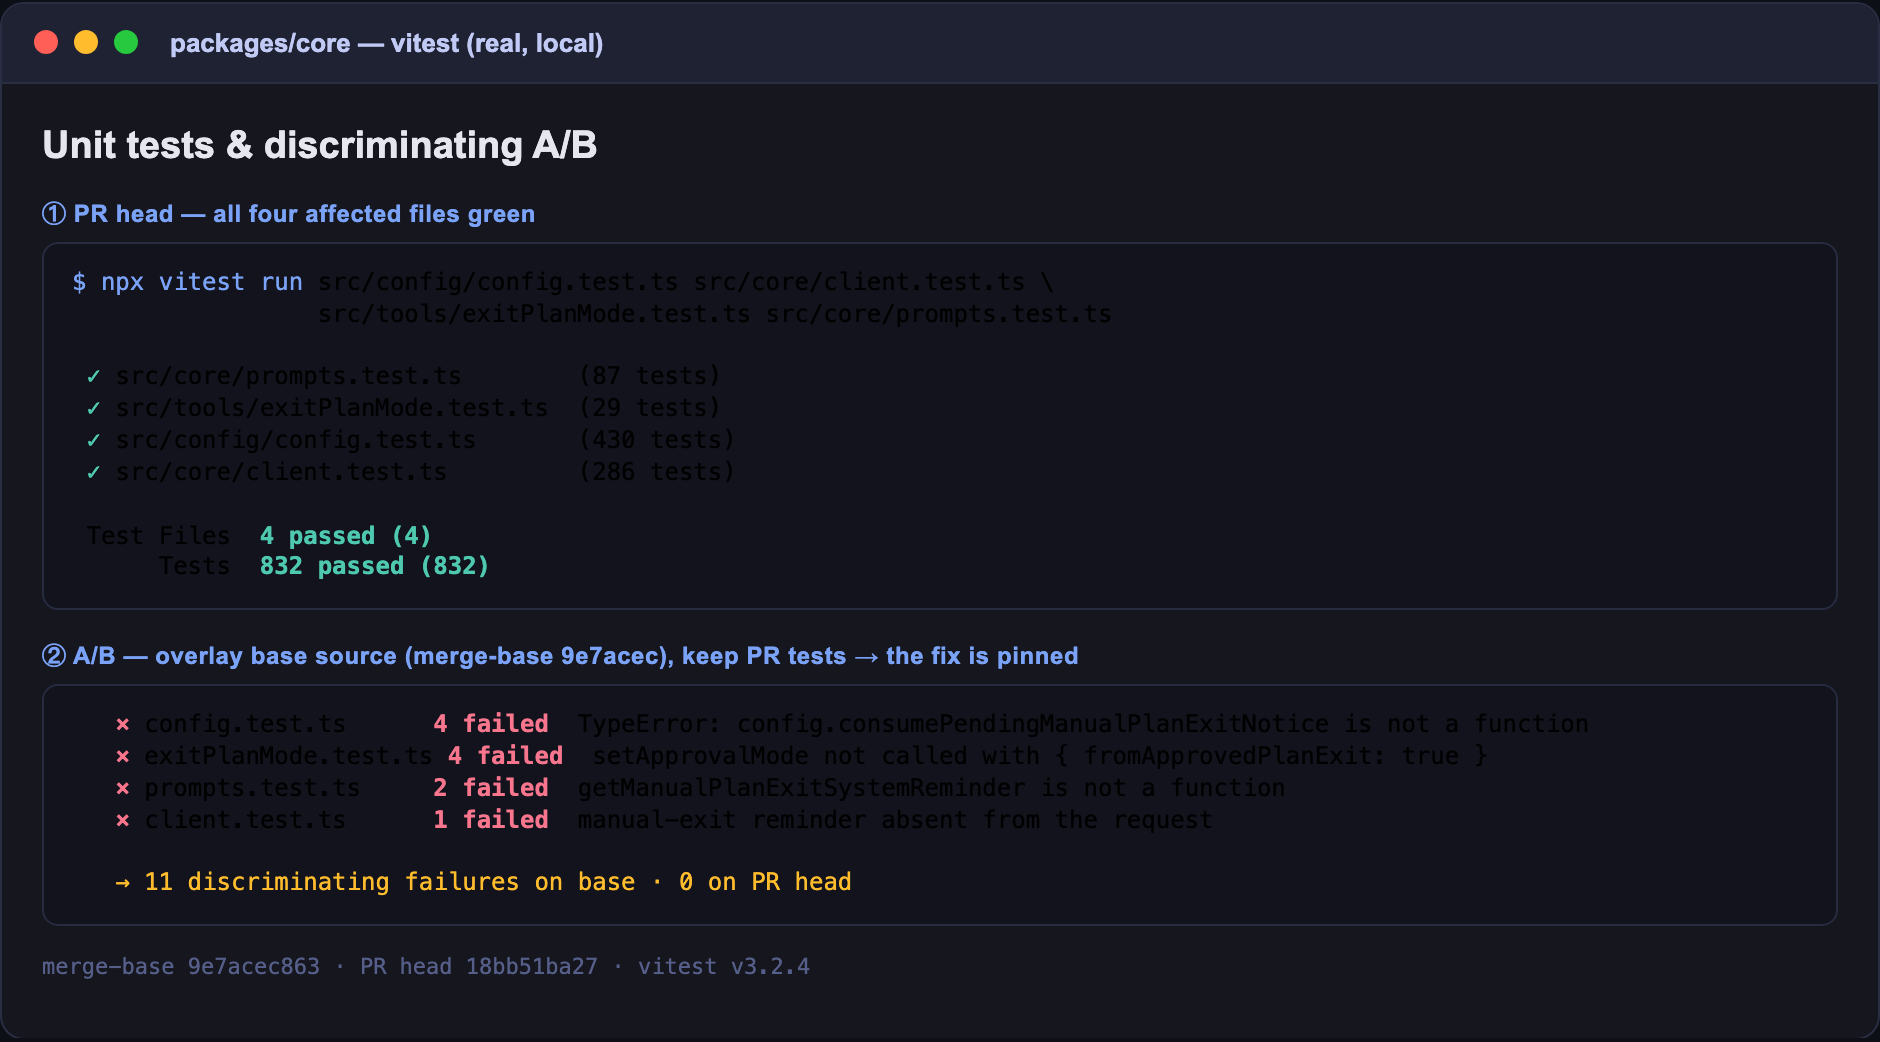
Task: Click the '0 on PR head' text
Action: [765, 883]
